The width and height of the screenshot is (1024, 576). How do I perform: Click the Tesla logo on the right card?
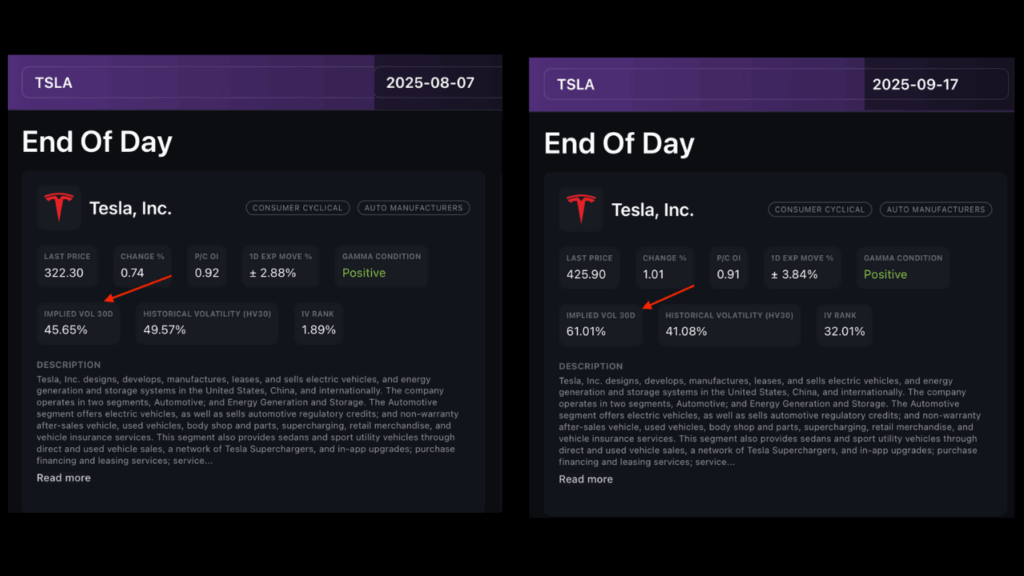tap(580, 209)
